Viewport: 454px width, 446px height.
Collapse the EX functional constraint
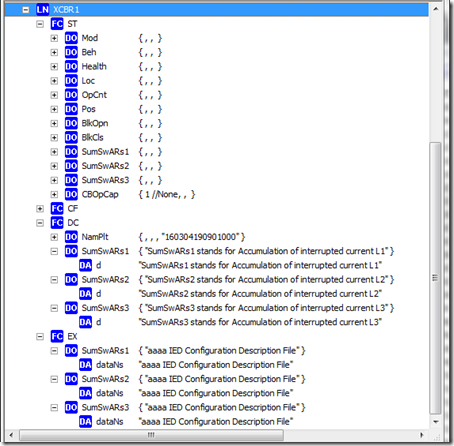[x=40, y=336]
